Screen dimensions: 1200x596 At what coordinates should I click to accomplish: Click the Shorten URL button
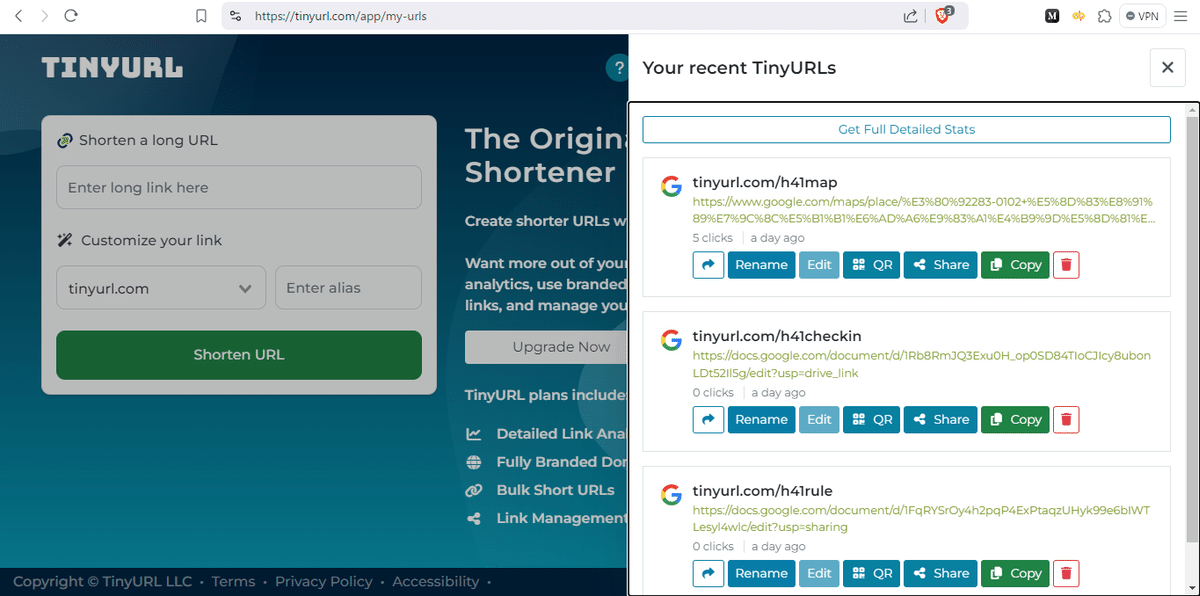(238, 355)
